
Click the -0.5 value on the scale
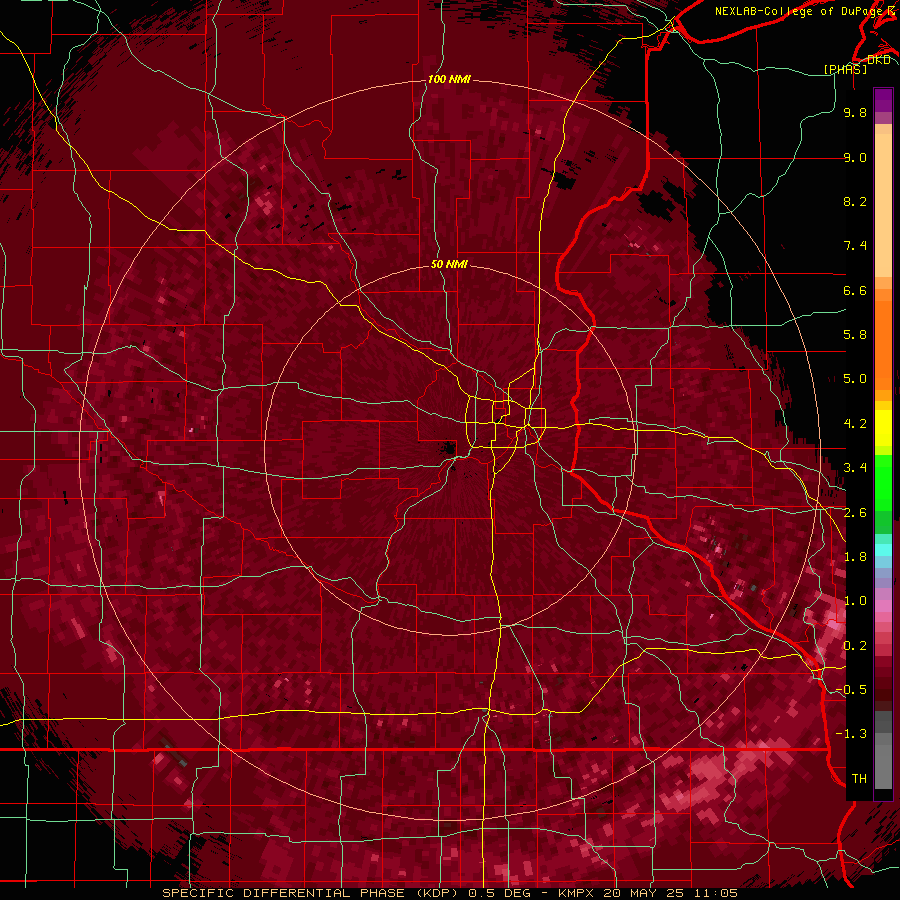(x=852, y=690)
